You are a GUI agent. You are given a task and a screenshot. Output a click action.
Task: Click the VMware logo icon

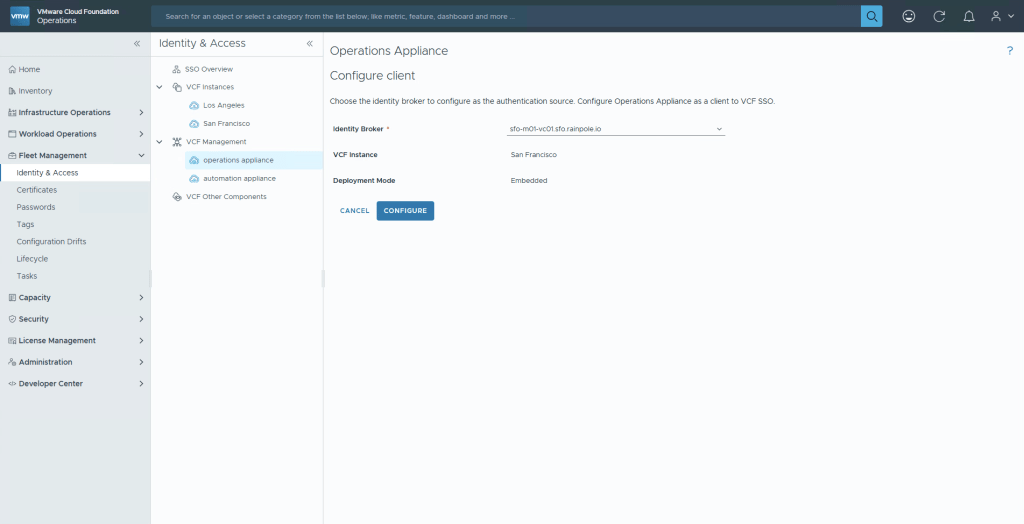pyautogui.click(x=20, y=16)
